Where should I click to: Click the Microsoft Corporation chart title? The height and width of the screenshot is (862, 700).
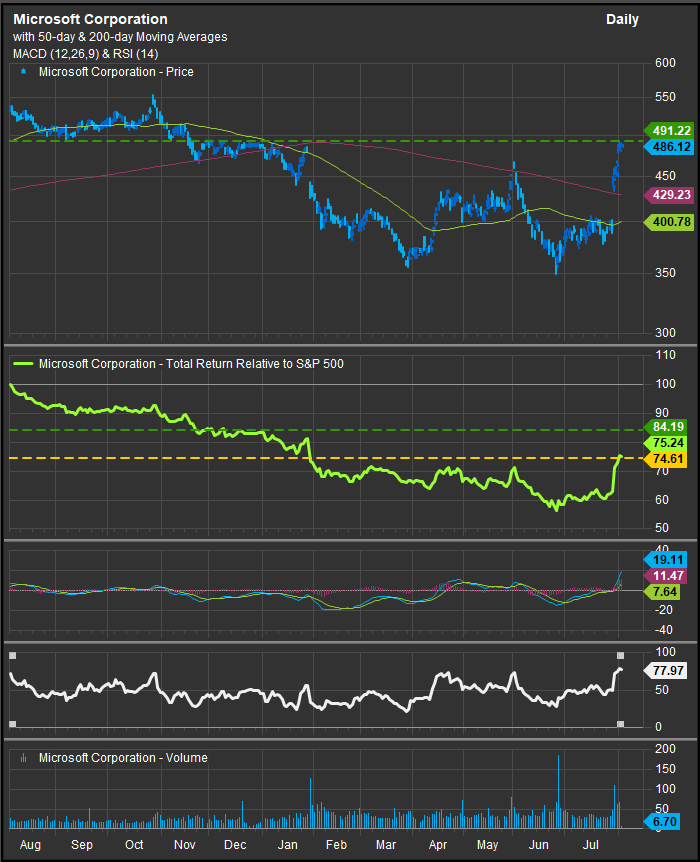point(90,19)
